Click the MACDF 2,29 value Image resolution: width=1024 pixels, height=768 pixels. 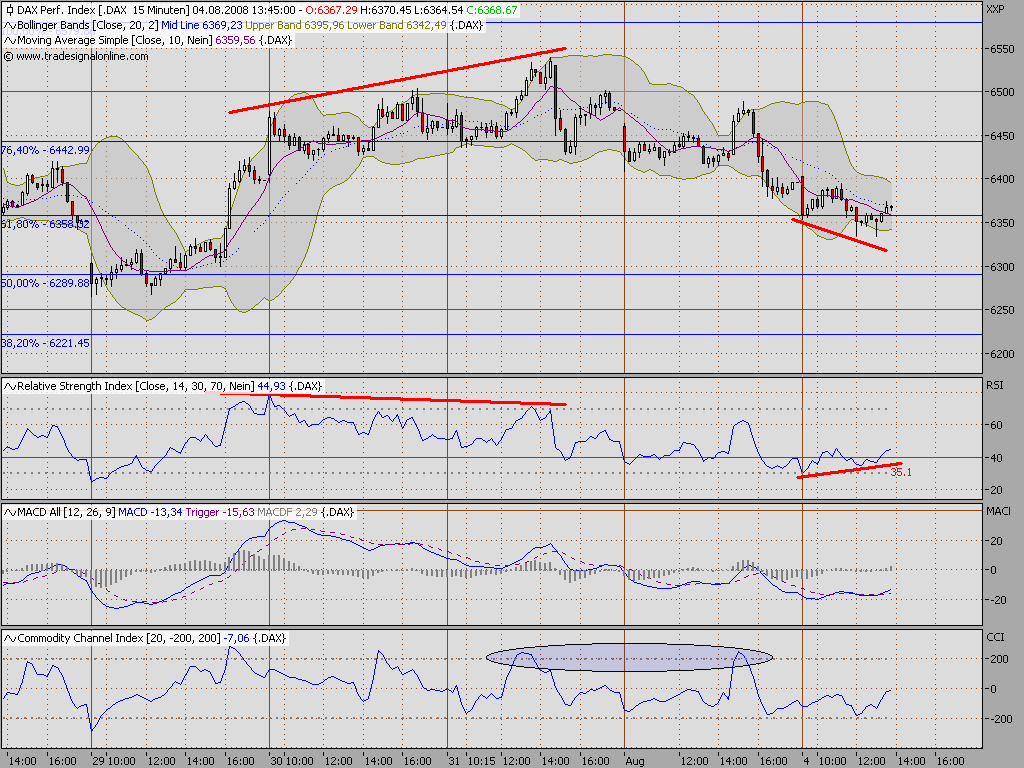[287, 512]
